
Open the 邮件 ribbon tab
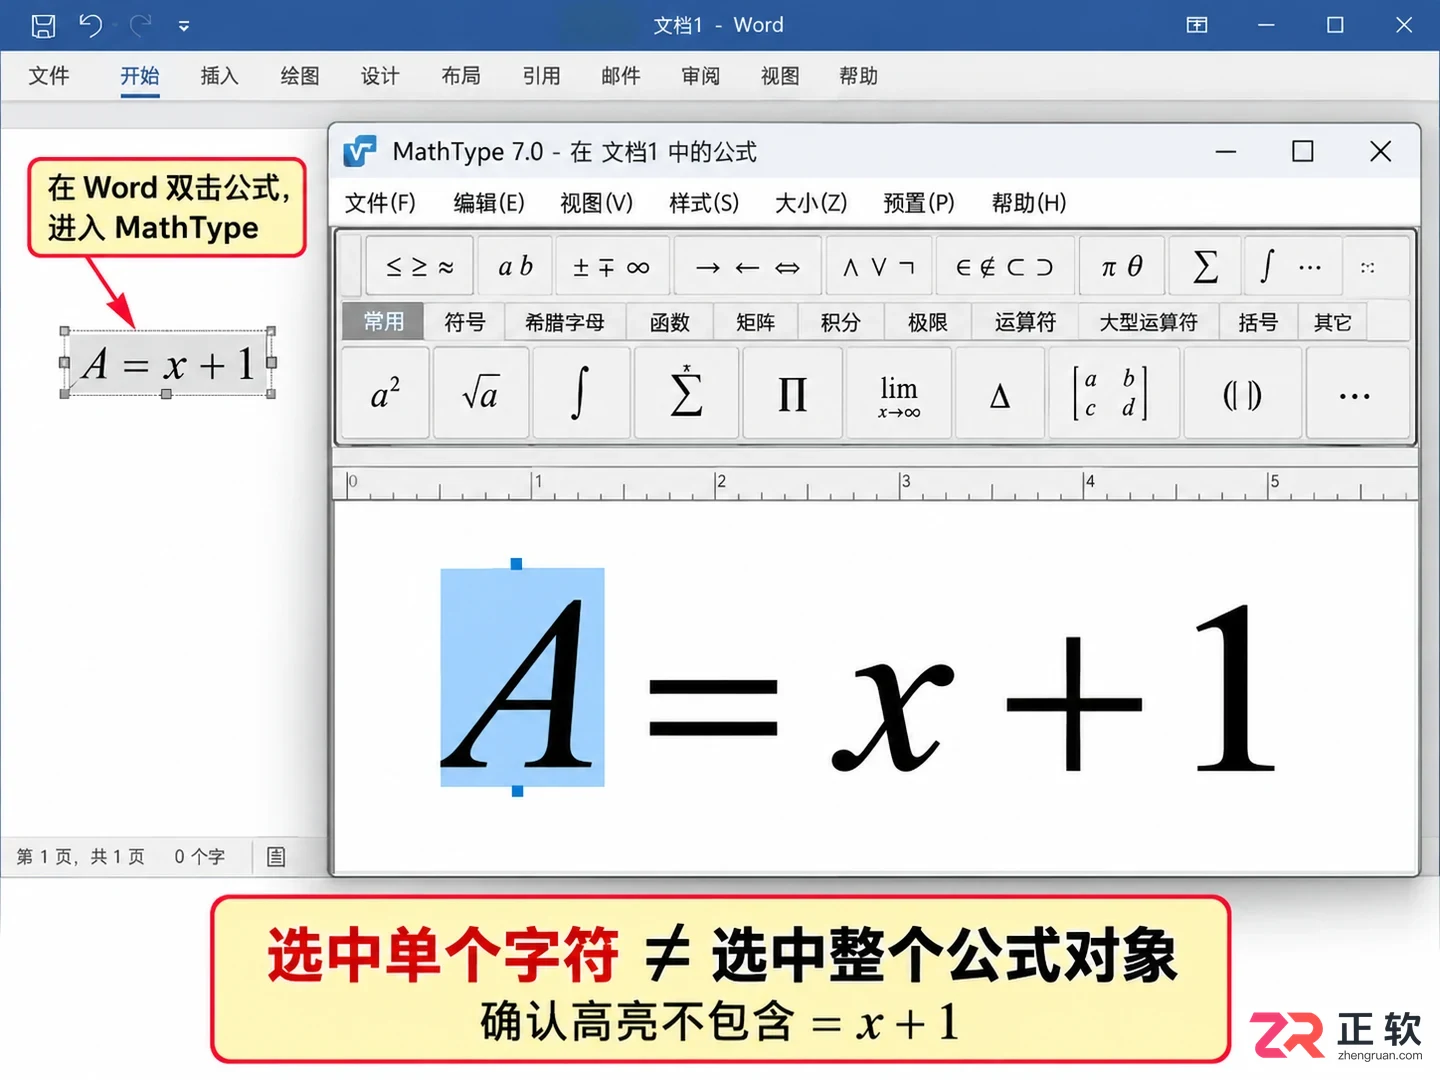620,76
